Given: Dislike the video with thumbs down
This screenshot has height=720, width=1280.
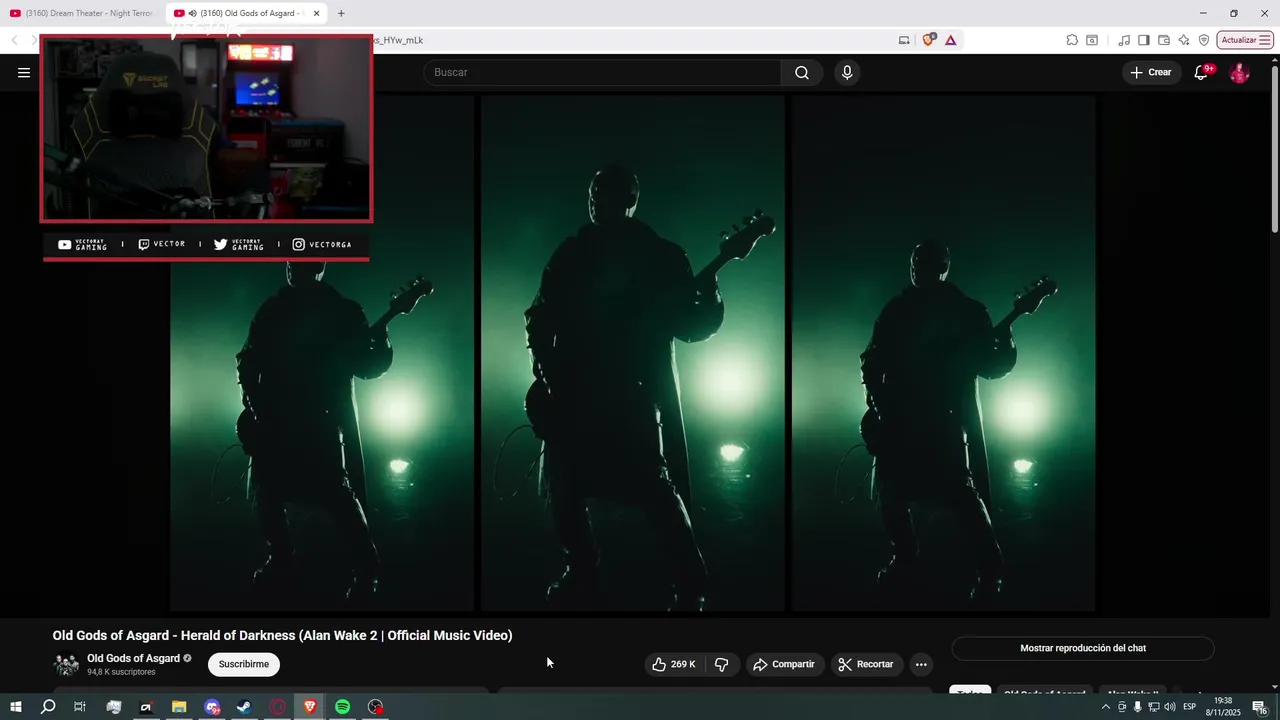Looking at the screenshot, I should click(722, 664).
